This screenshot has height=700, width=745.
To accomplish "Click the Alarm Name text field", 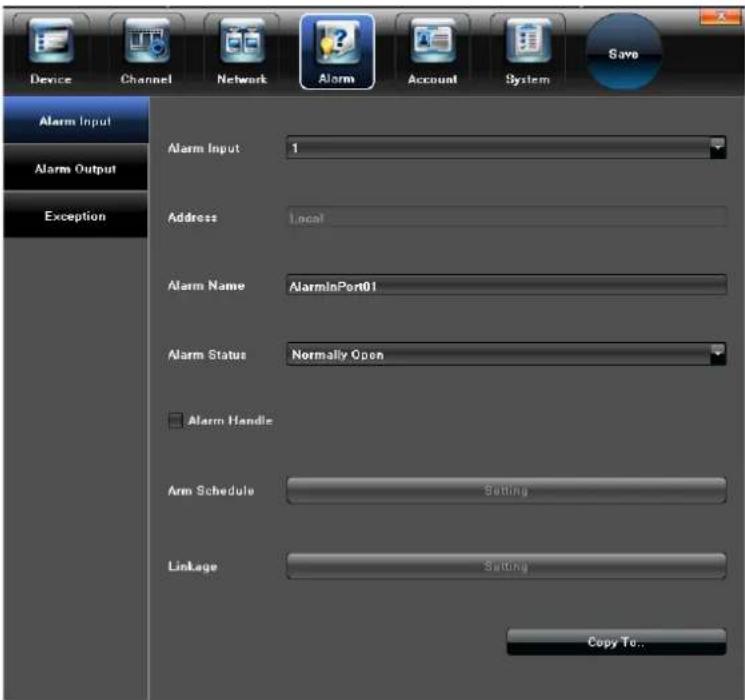I will coord(506,286).
